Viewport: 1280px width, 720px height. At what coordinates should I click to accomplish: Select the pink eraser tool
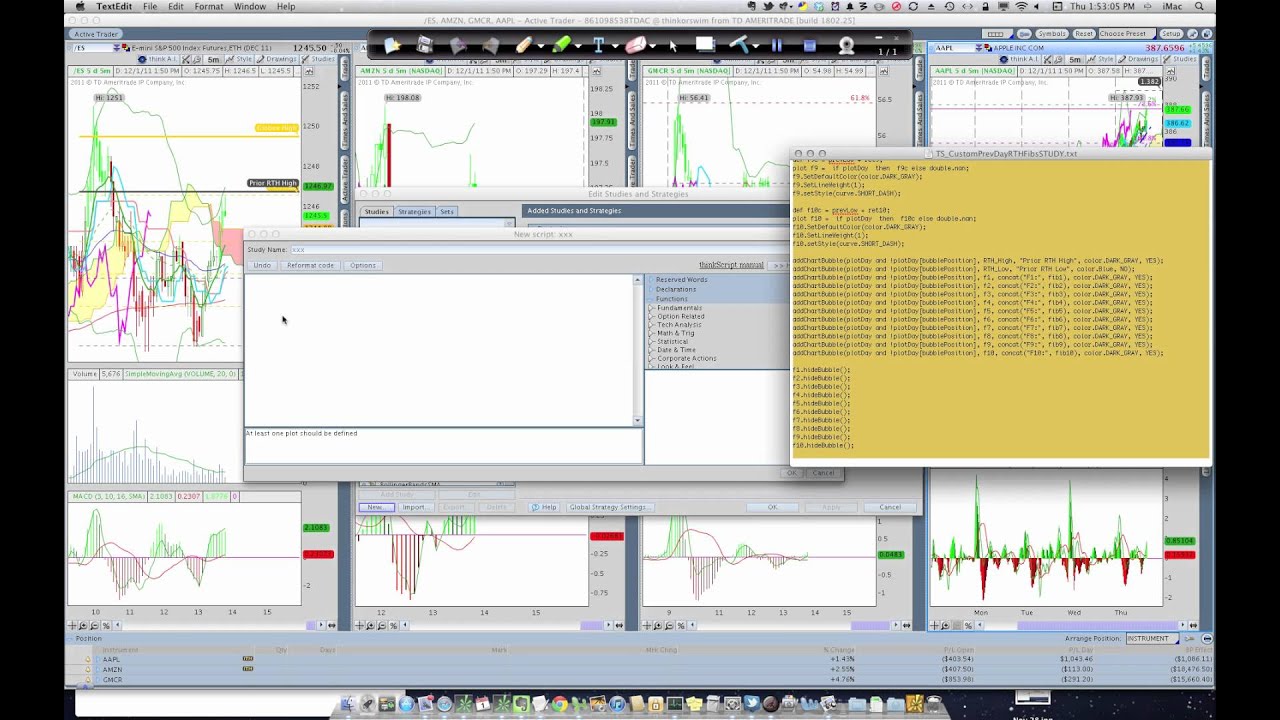[x=635, y=45]
